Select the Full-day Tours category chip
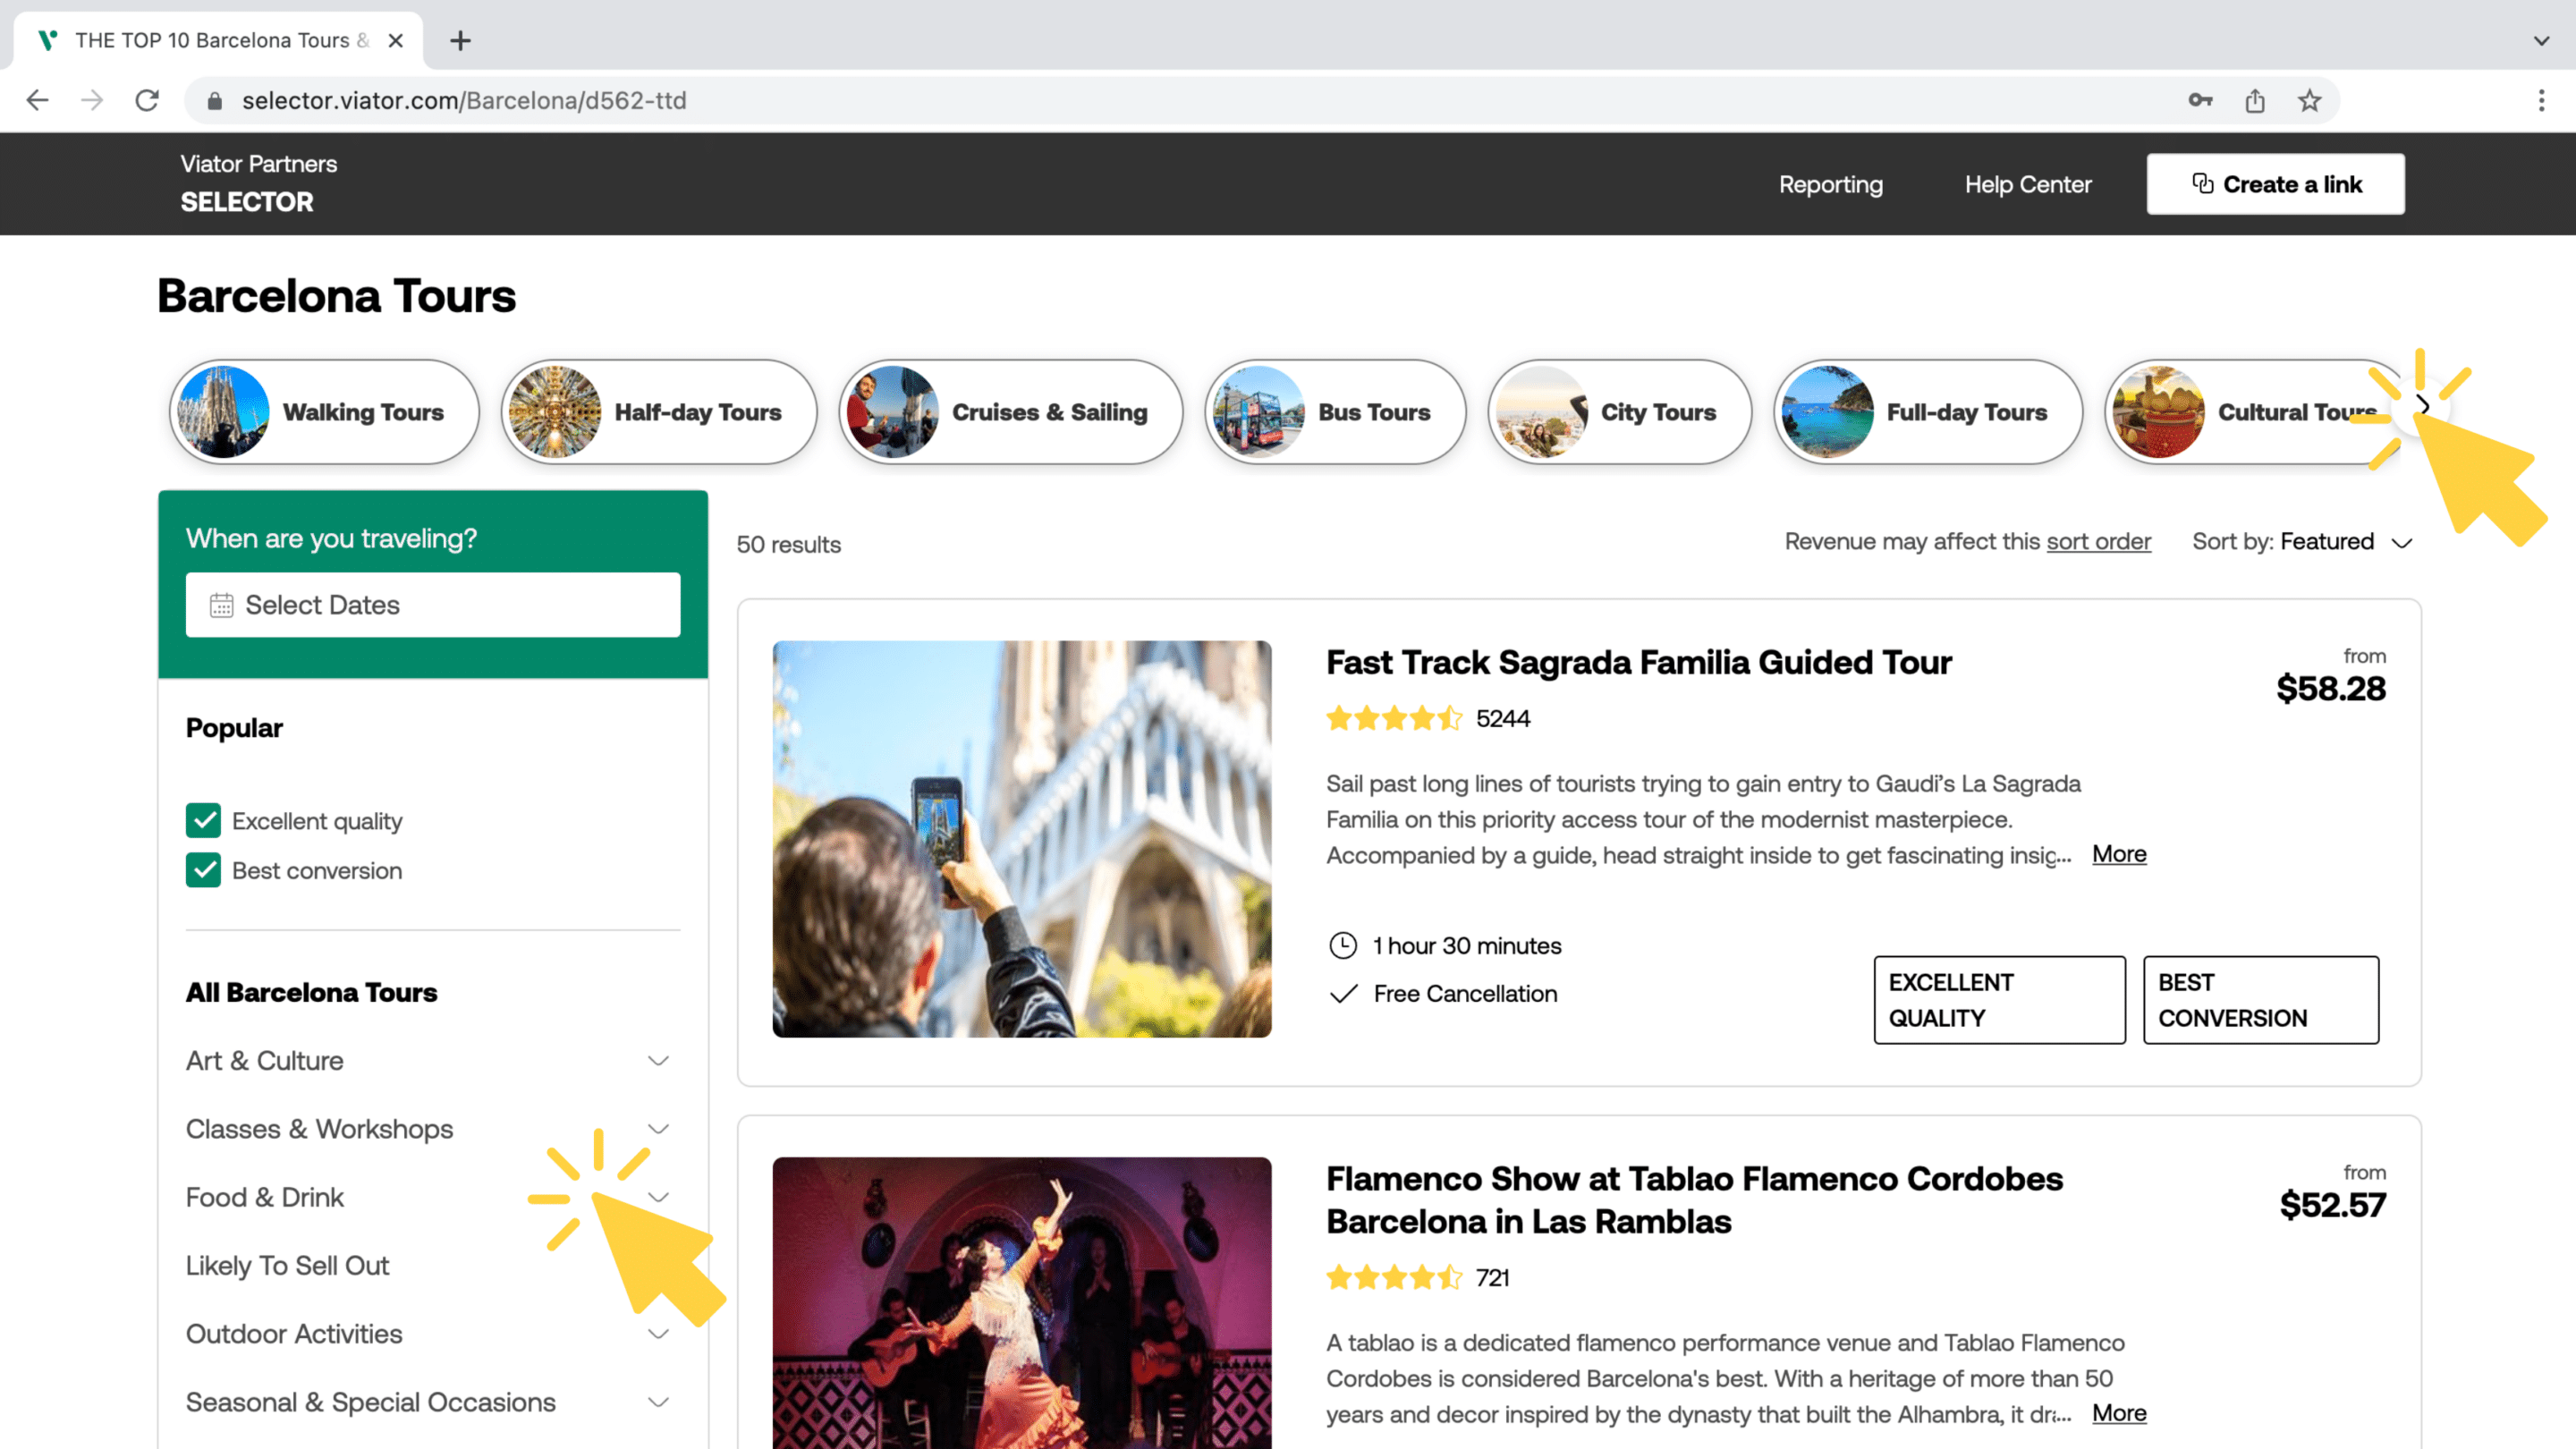The height and width of the screenshot is (1449, 2576). pos(1927,412)
